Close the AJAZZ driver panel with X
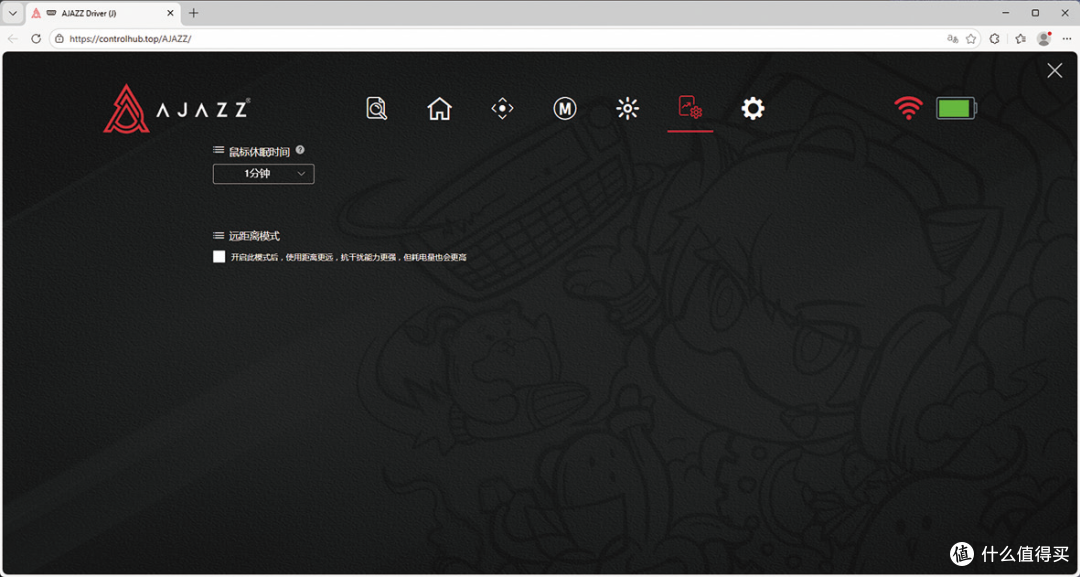Screen dimensions: 1080x577 [1055, 70]
